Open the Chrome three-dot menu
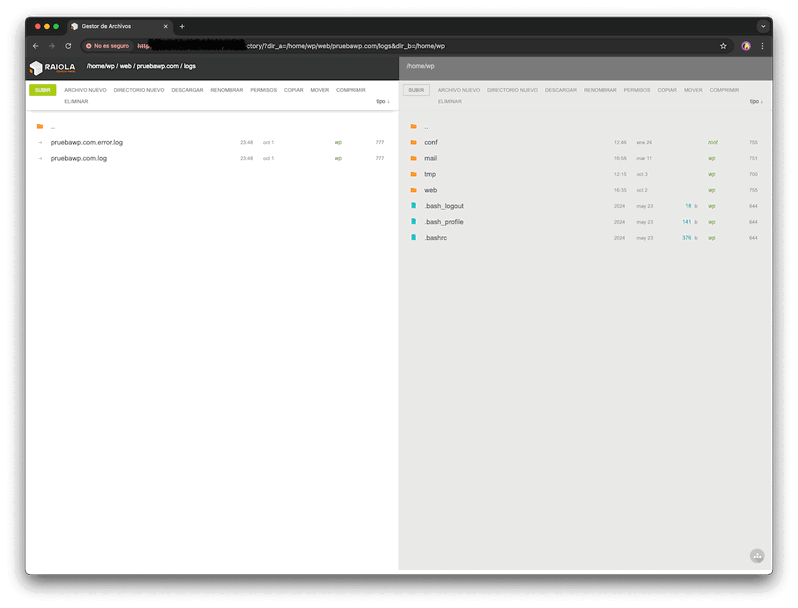Viewport: 798px width, 608px height. pos(762,46)
